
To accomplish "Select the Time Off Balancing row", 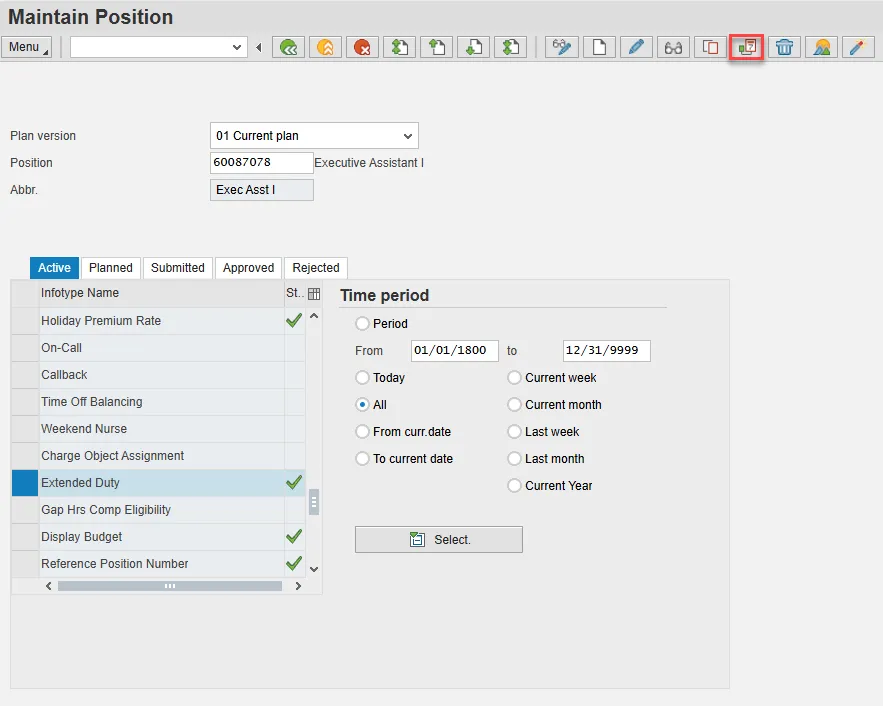I will (x=158, y=402).
